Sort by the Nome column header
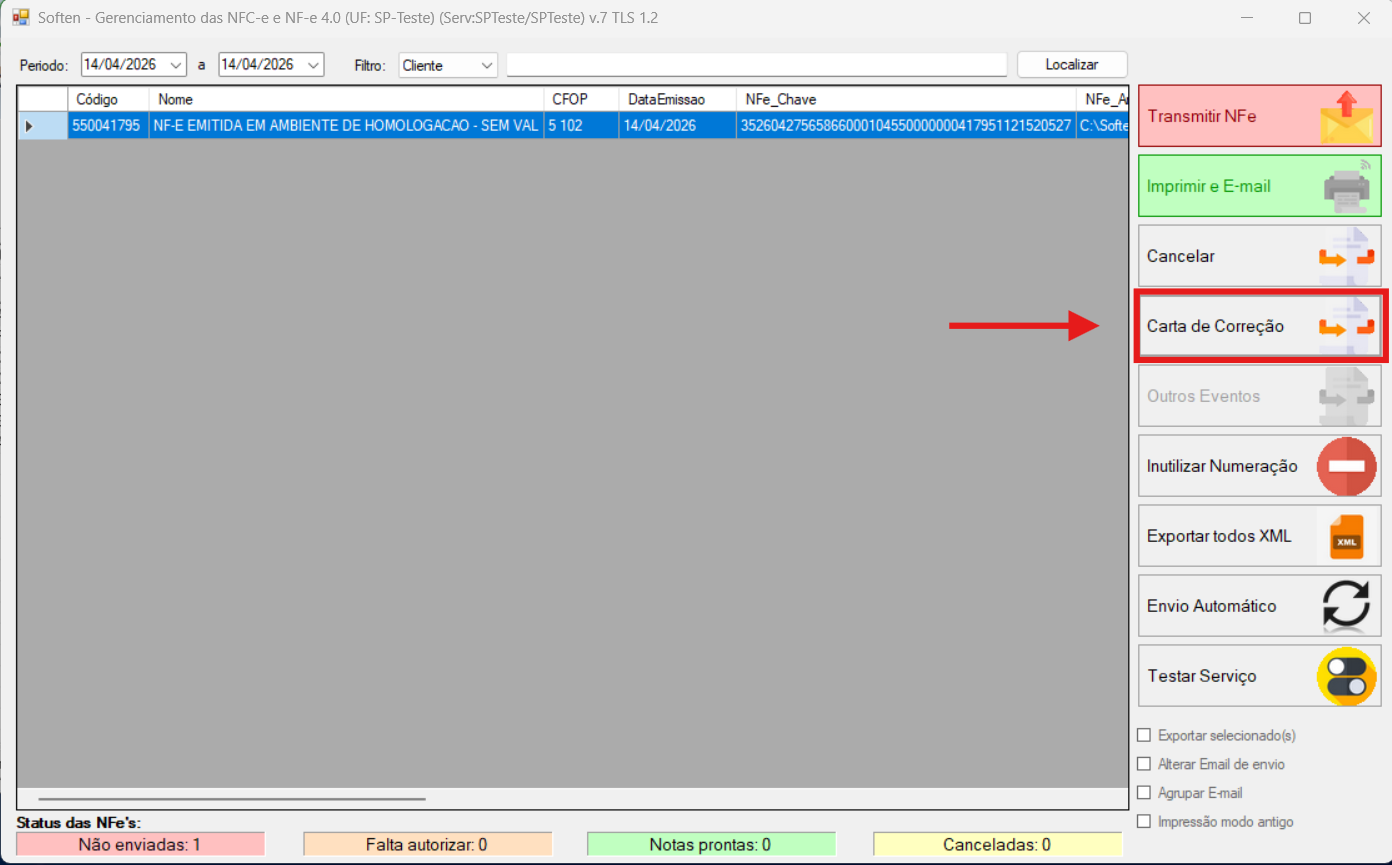The width and height of the screenshot is (1392, 865). (346, 99)
